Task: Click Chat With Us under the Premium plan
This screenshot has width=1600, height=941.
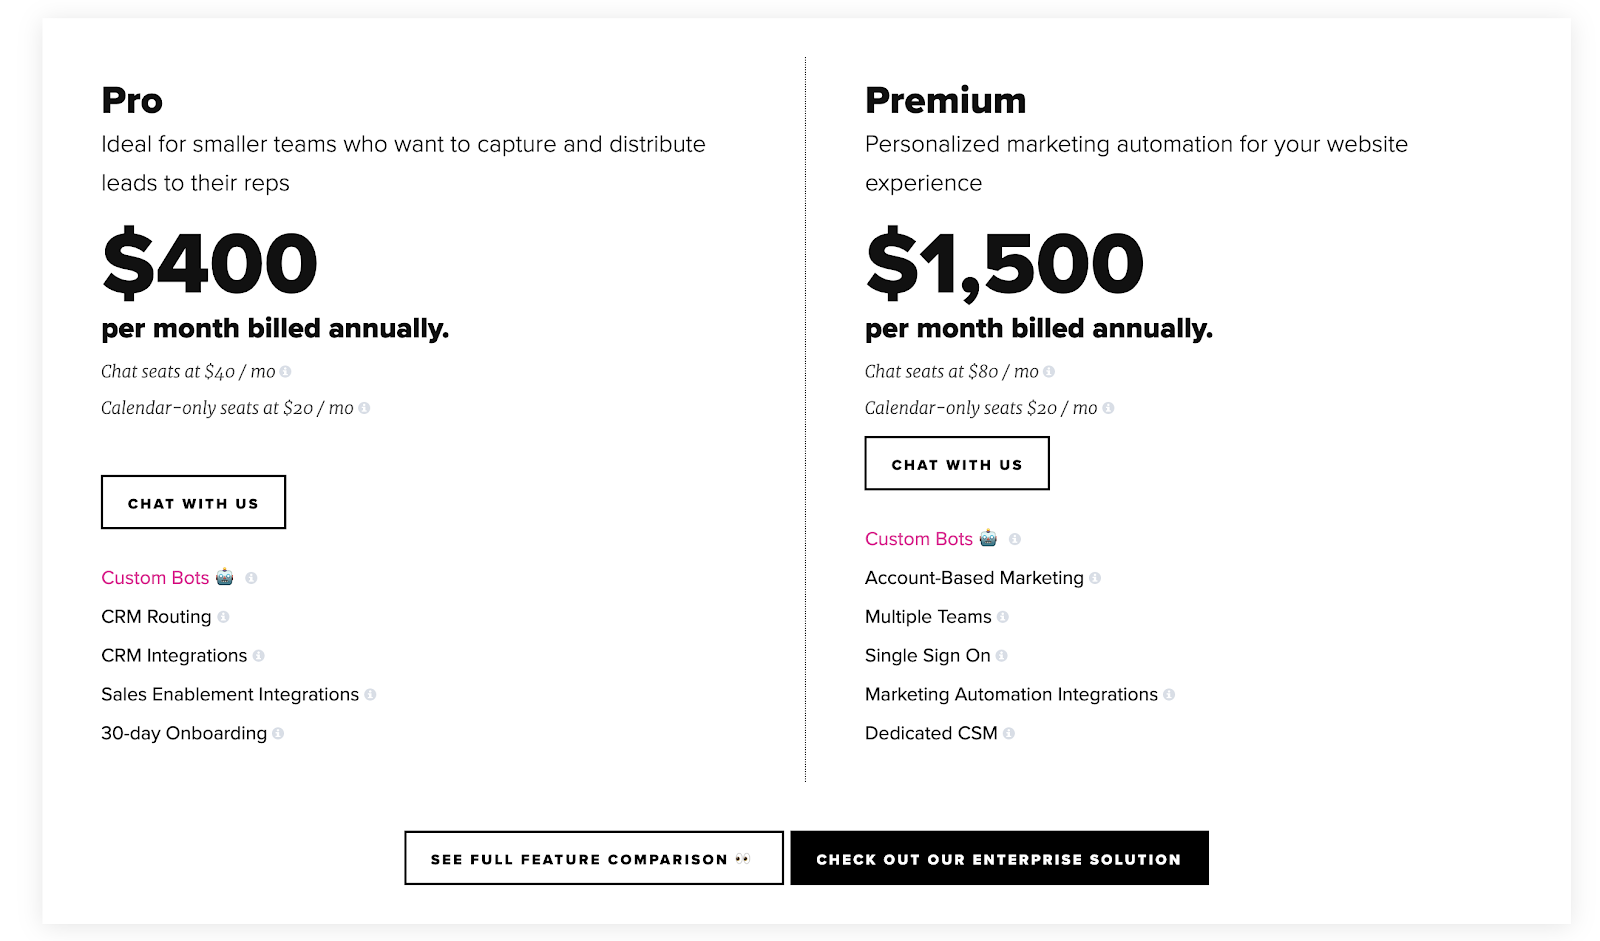Action: (956, 463)
